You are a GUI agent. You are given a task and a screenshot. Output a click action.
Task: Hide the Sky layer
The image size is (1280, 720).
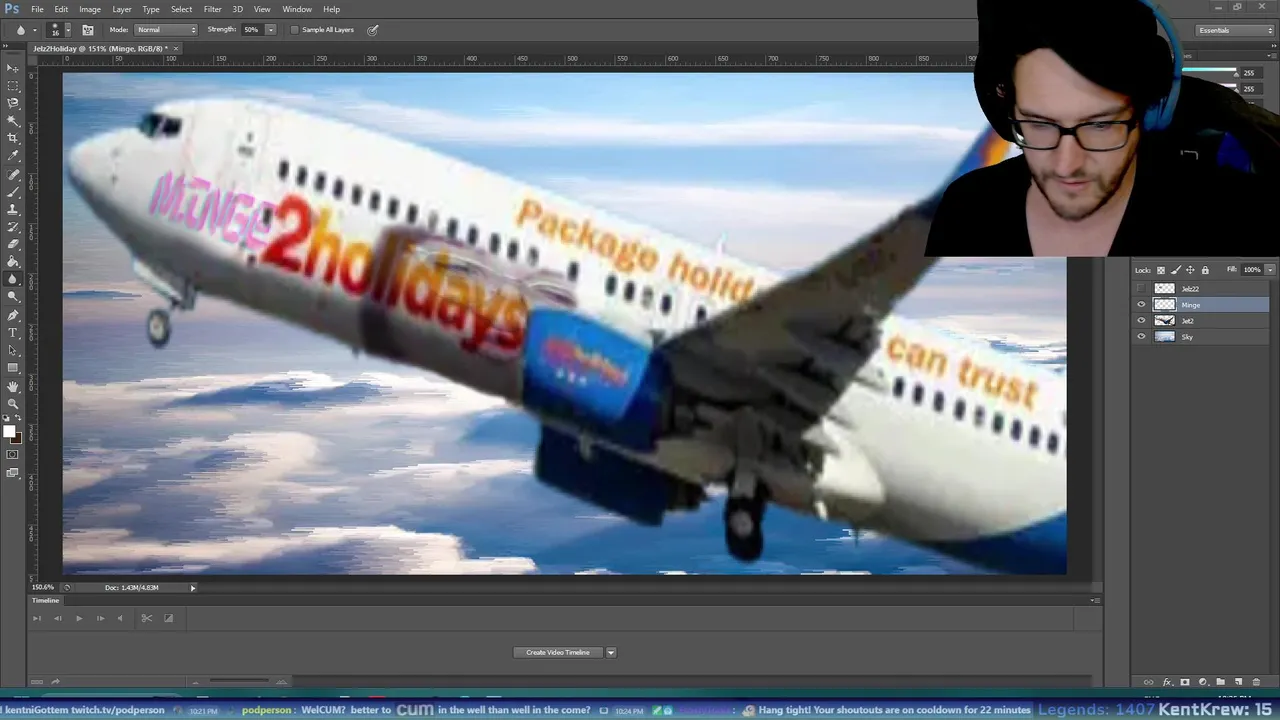pos(1141,337)
